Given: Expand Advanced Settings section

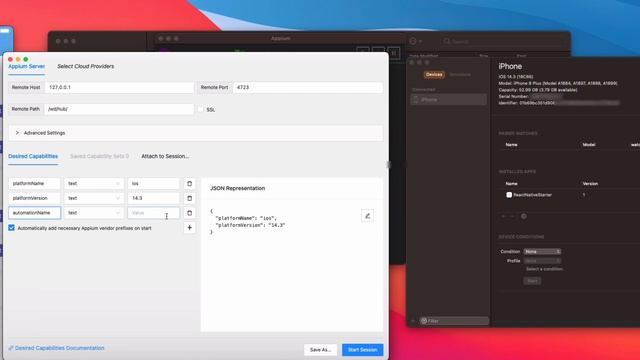Looking at the screenshot, I should click(196, 133).
